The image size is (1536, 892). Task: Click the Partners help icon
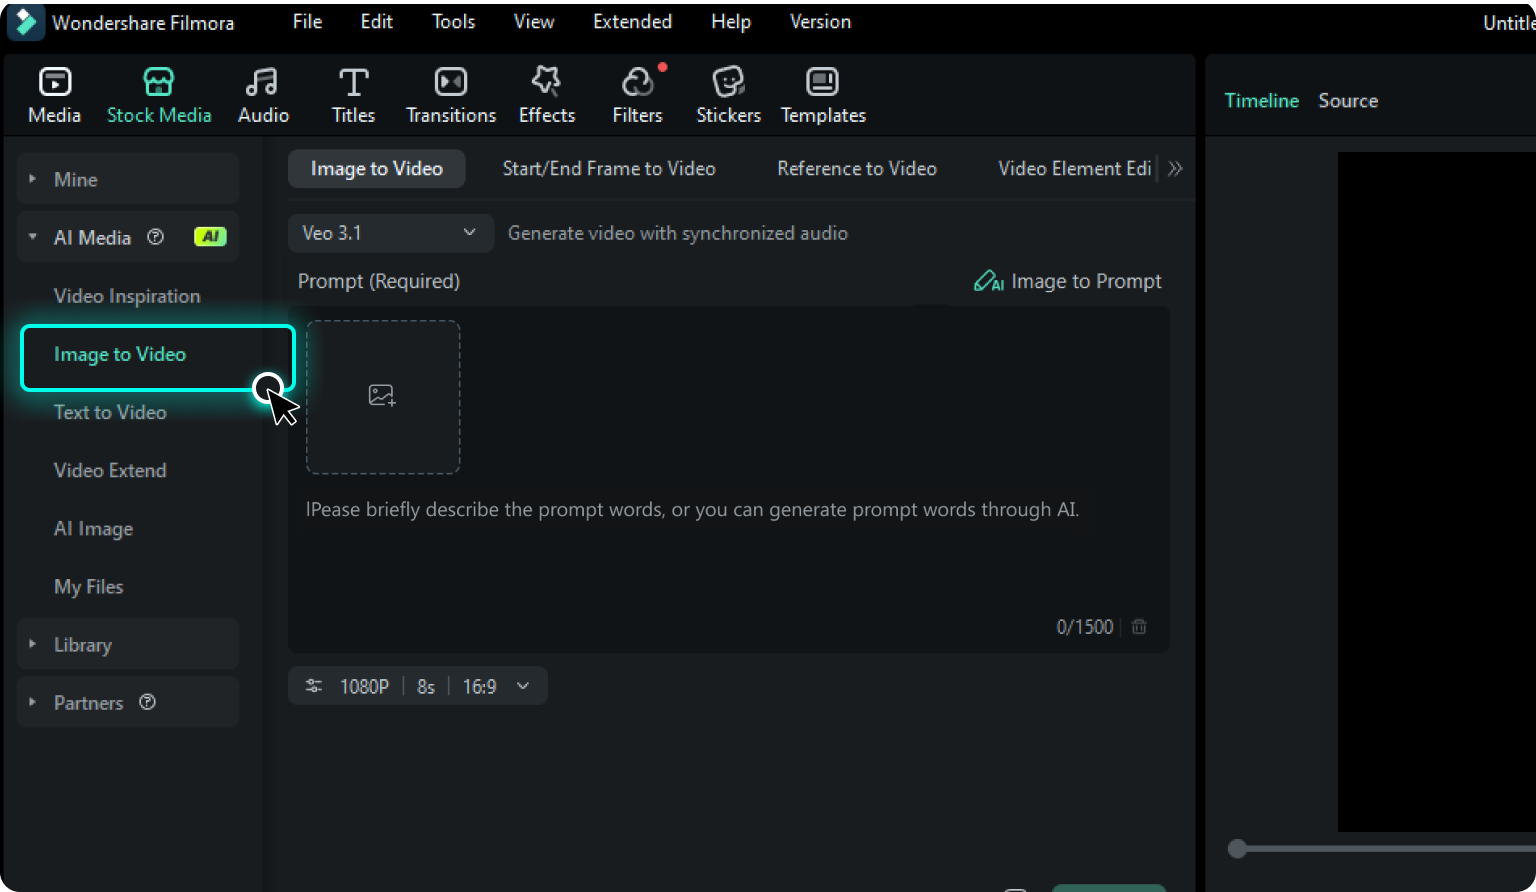[148, 702]
